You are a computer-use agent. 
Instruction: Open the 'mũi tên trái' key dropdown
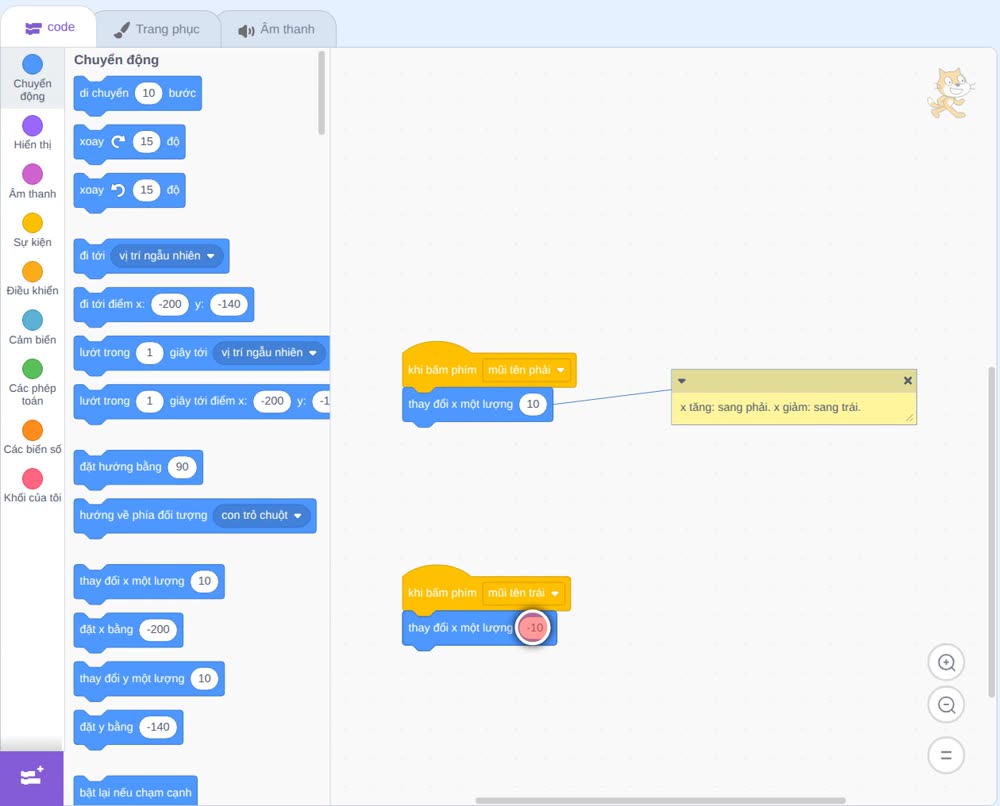pyautogui.click(x=524, y=593)
